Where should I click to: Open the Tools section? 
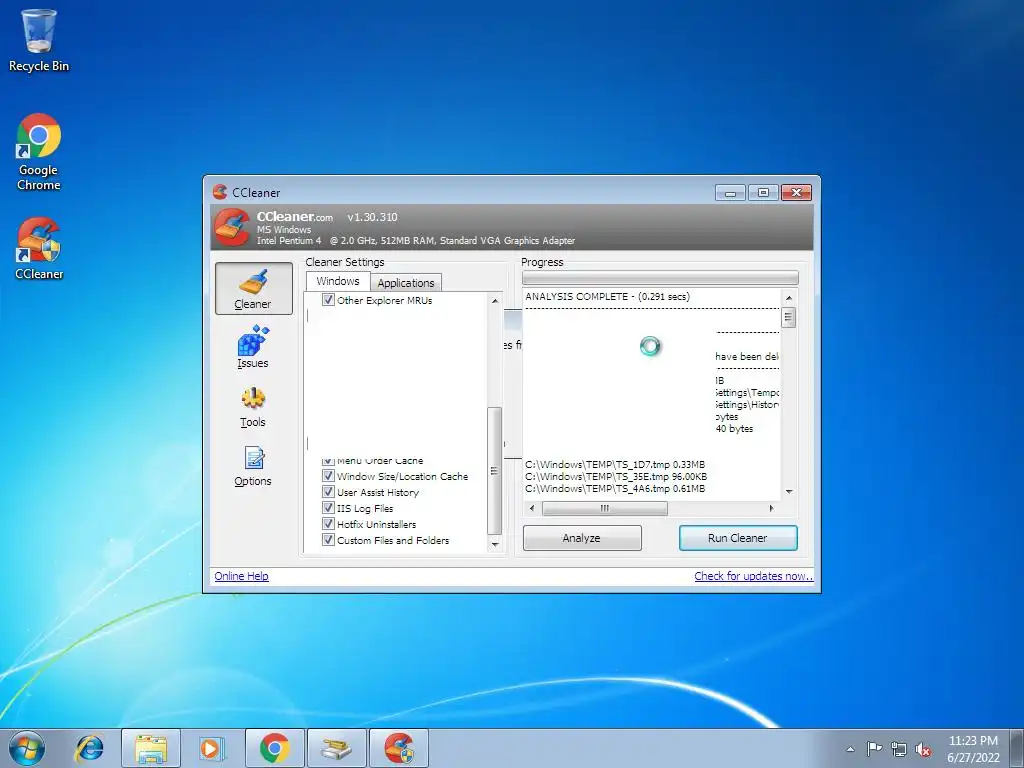[x=253, y=407]
